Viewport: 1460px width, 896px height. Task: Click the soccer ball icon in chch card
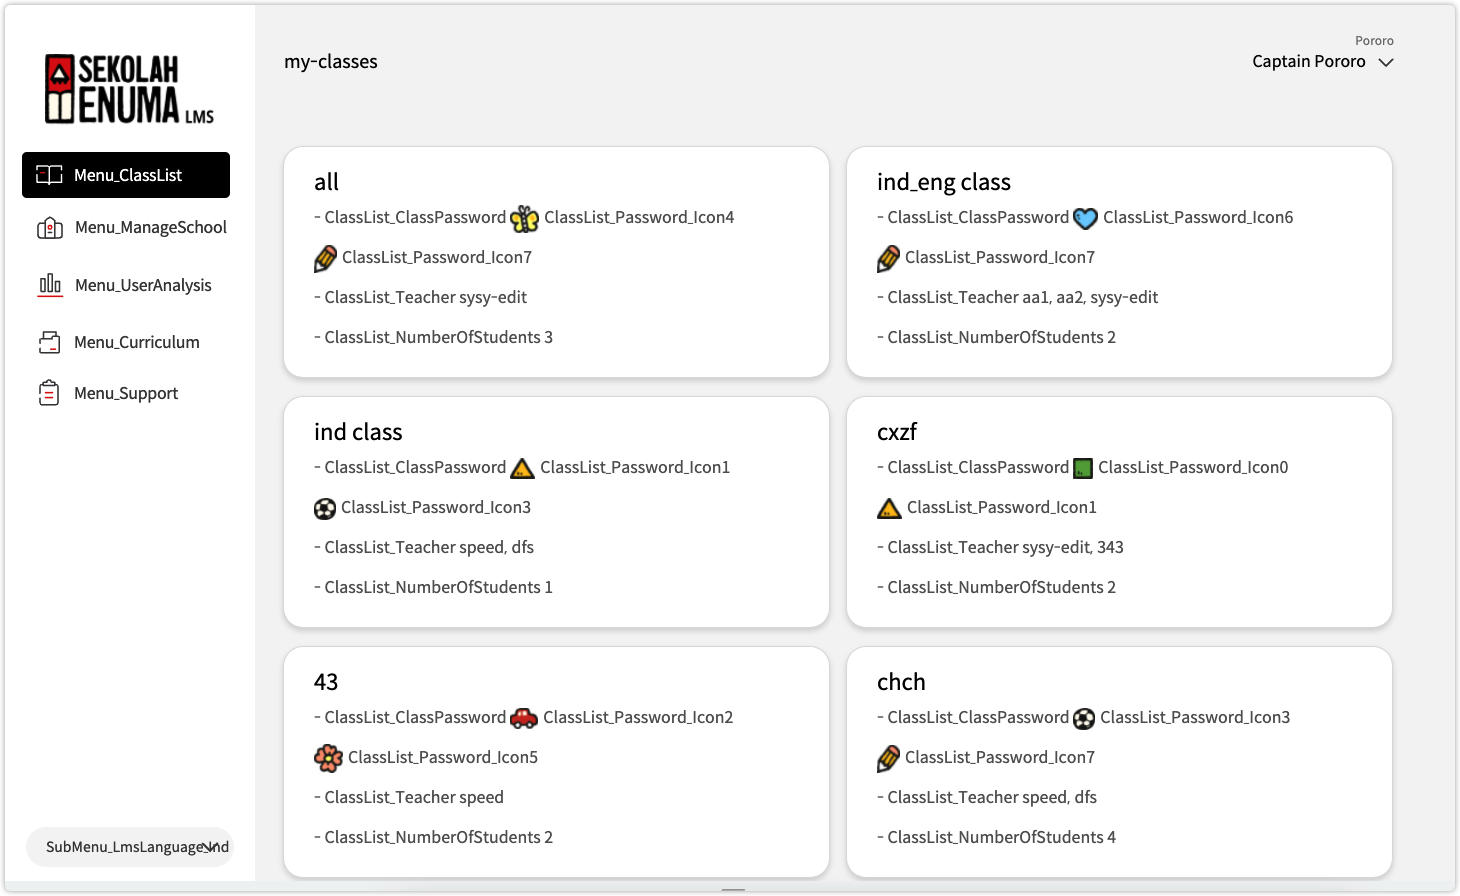1084,718
